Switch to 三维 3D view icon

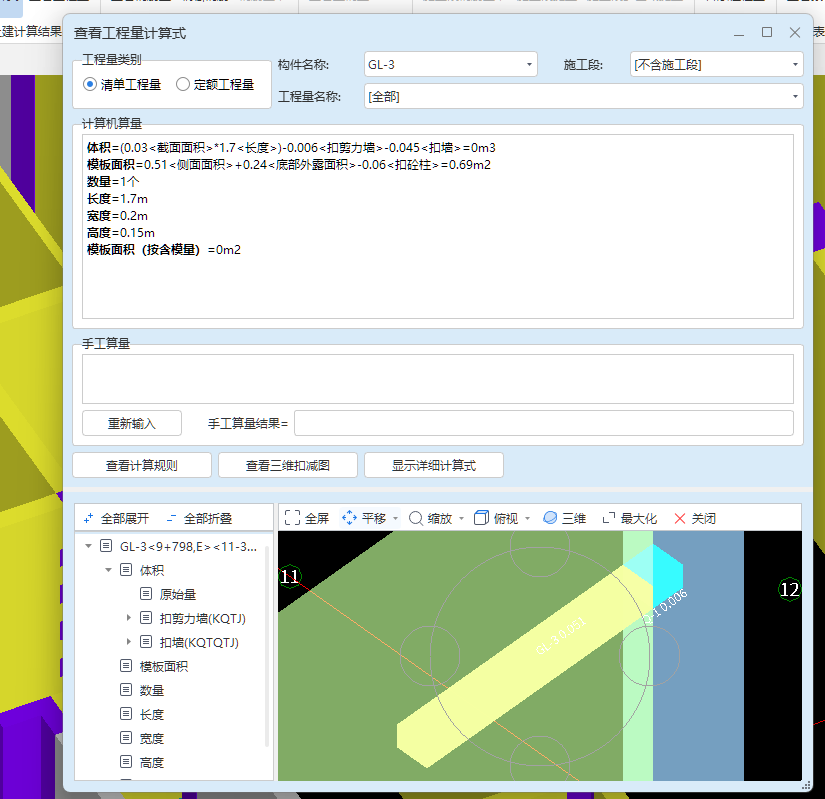pos(550,518)
